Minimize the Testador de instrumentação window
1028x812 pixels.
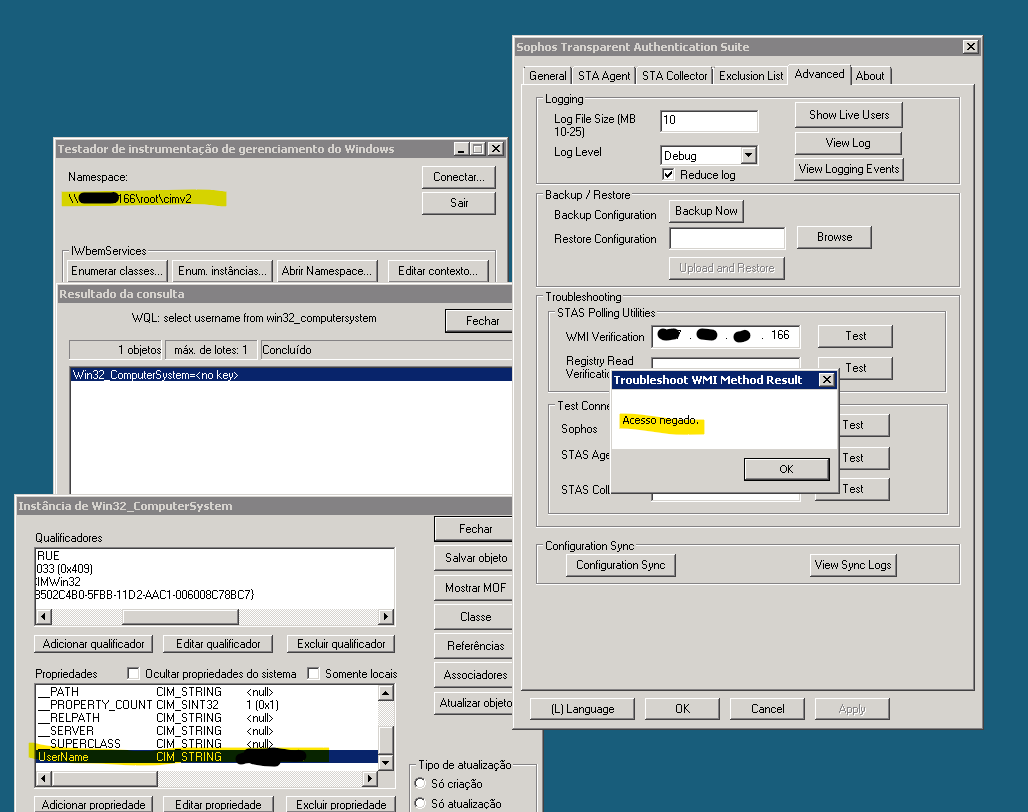pyautogui.click(x=462, y=149)
